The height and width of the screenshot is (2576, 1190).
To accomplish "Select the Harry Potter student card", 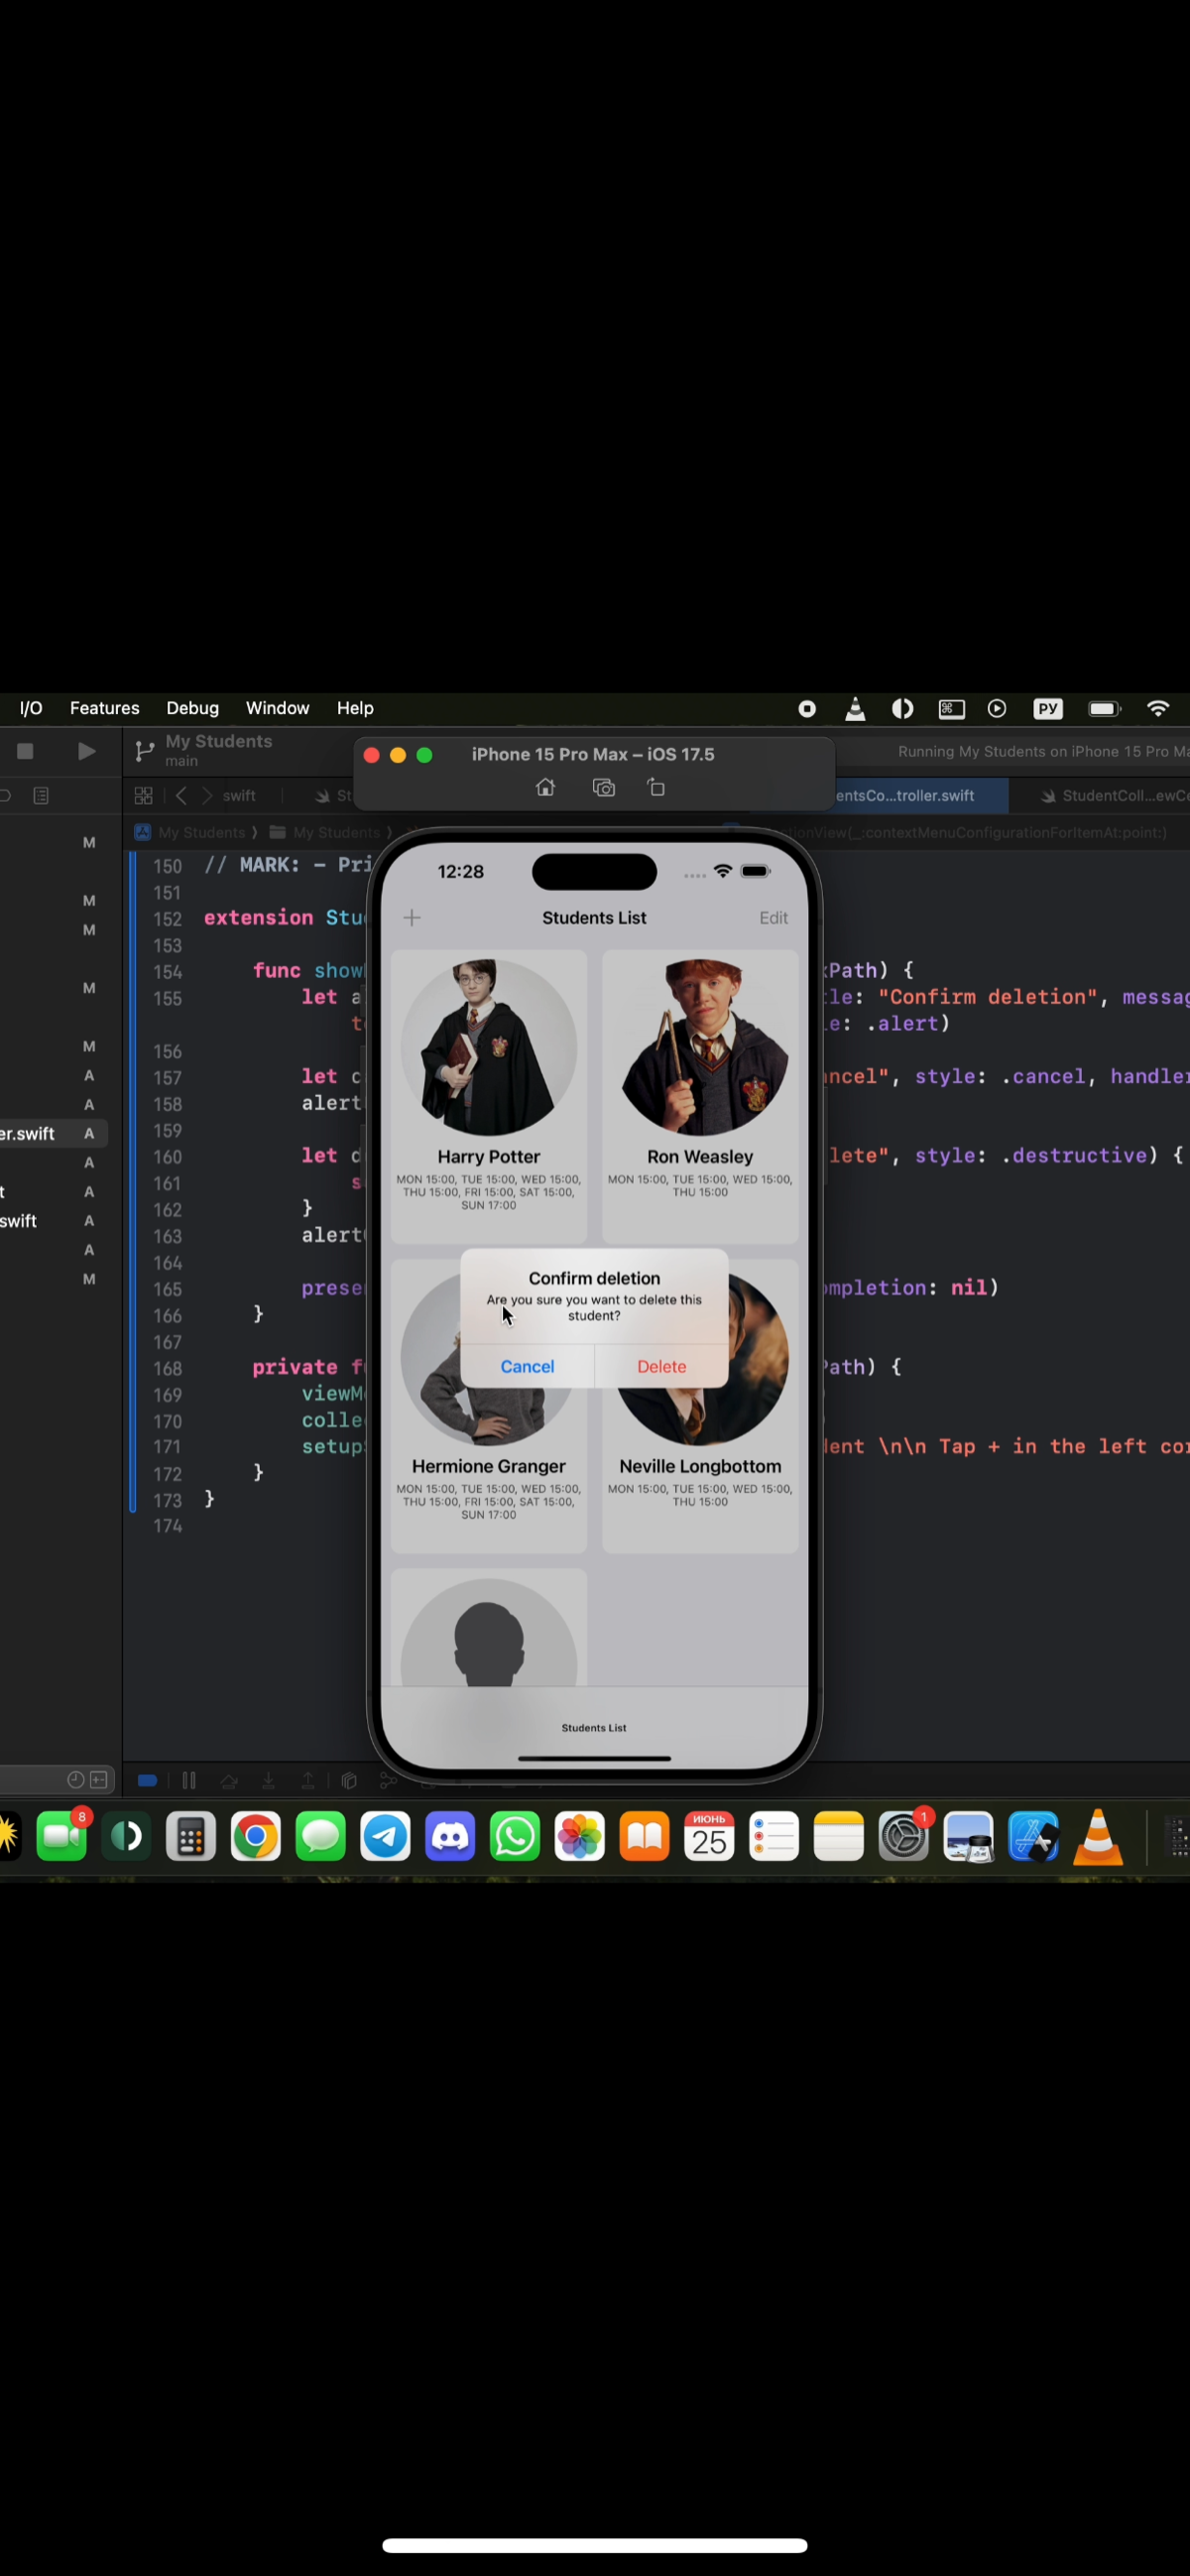I will [489, 1096].
